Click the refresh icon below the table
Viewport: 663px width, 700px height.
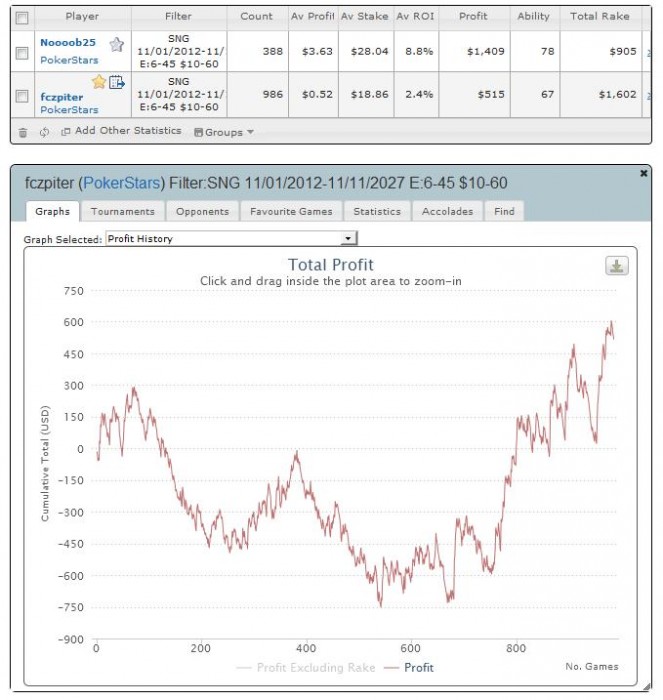pos(44,132)
